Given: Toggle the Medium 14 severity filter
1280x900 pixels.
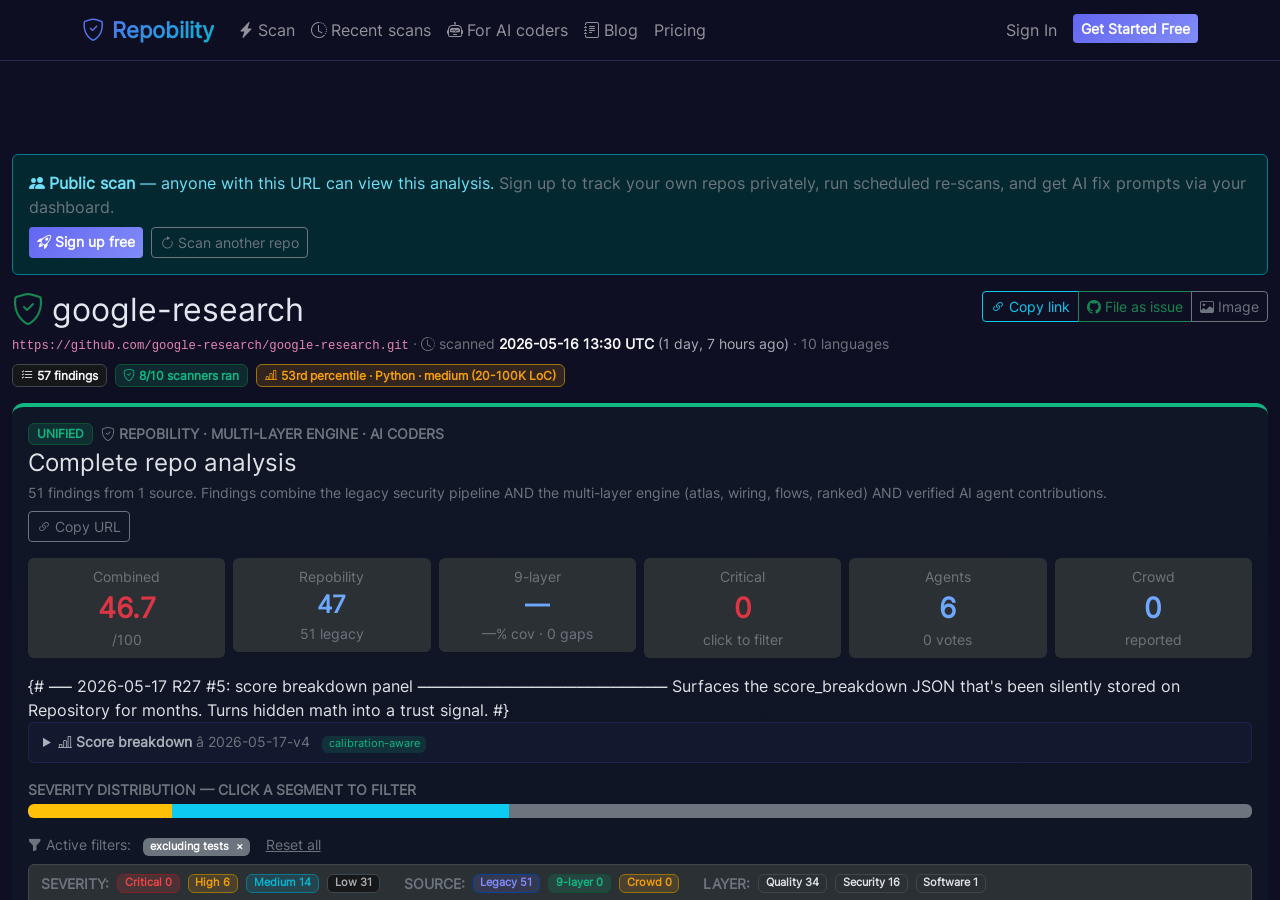Looking at the screenshot, I should click(282, 883).
